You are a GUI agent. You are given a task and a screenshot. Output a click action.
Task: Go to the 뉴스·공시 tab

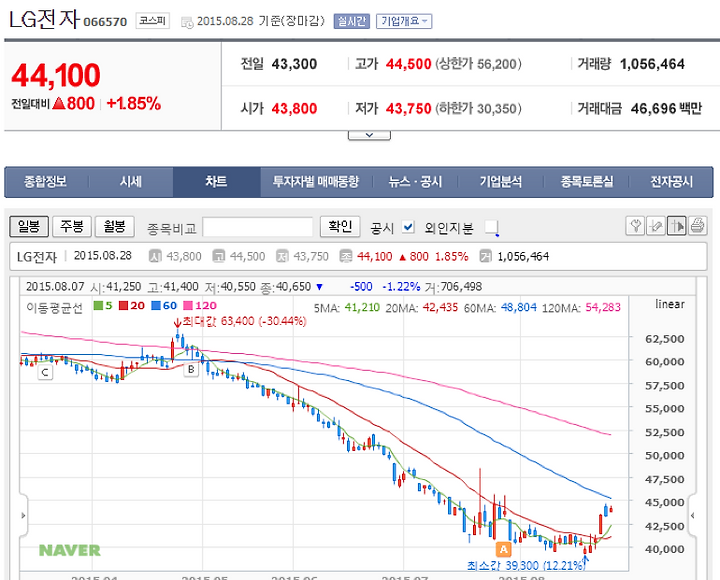click(415, 182)
